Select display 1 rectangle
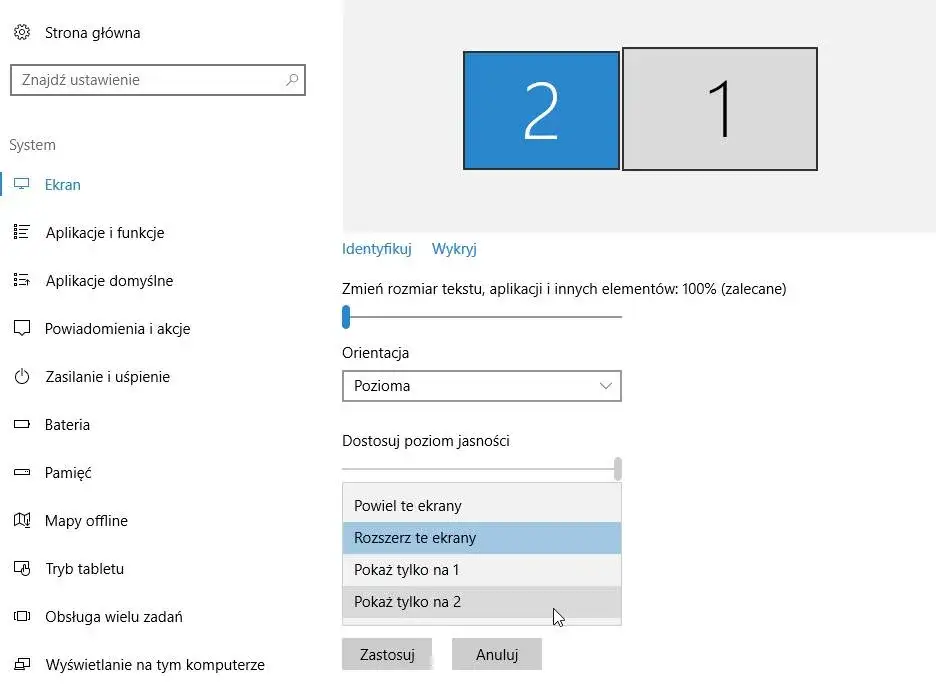This screenshot has width=936, height=685. [x=720, y=109]
